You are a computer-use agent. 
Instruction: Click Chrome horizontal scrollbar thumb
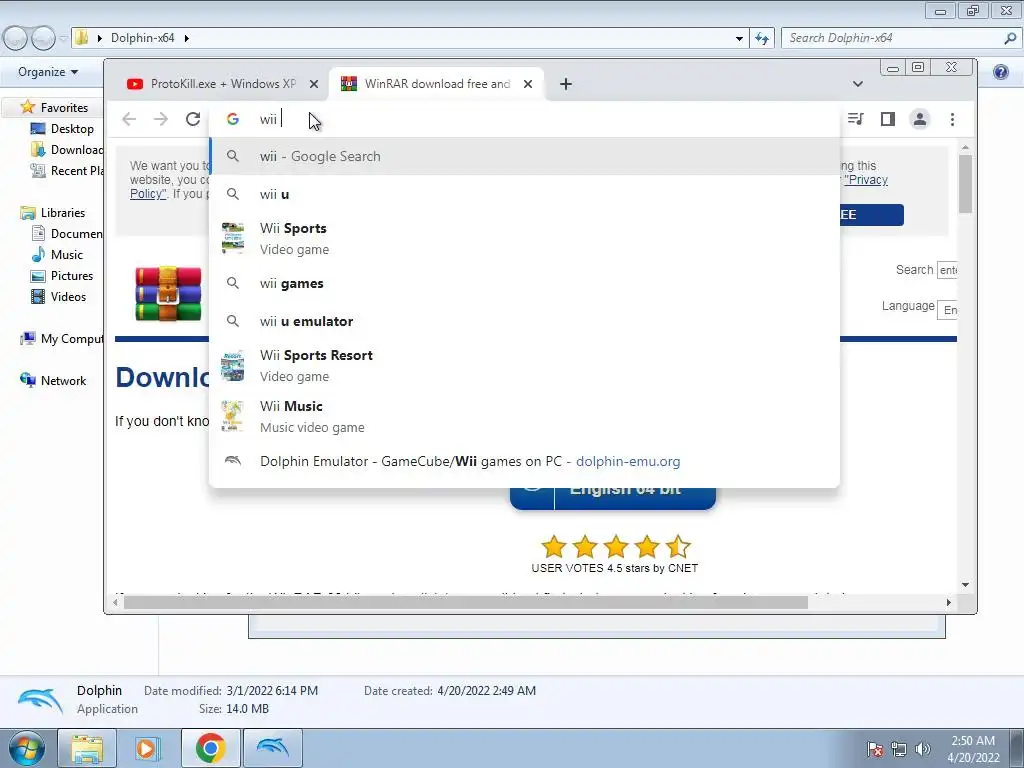coord(466,602)
